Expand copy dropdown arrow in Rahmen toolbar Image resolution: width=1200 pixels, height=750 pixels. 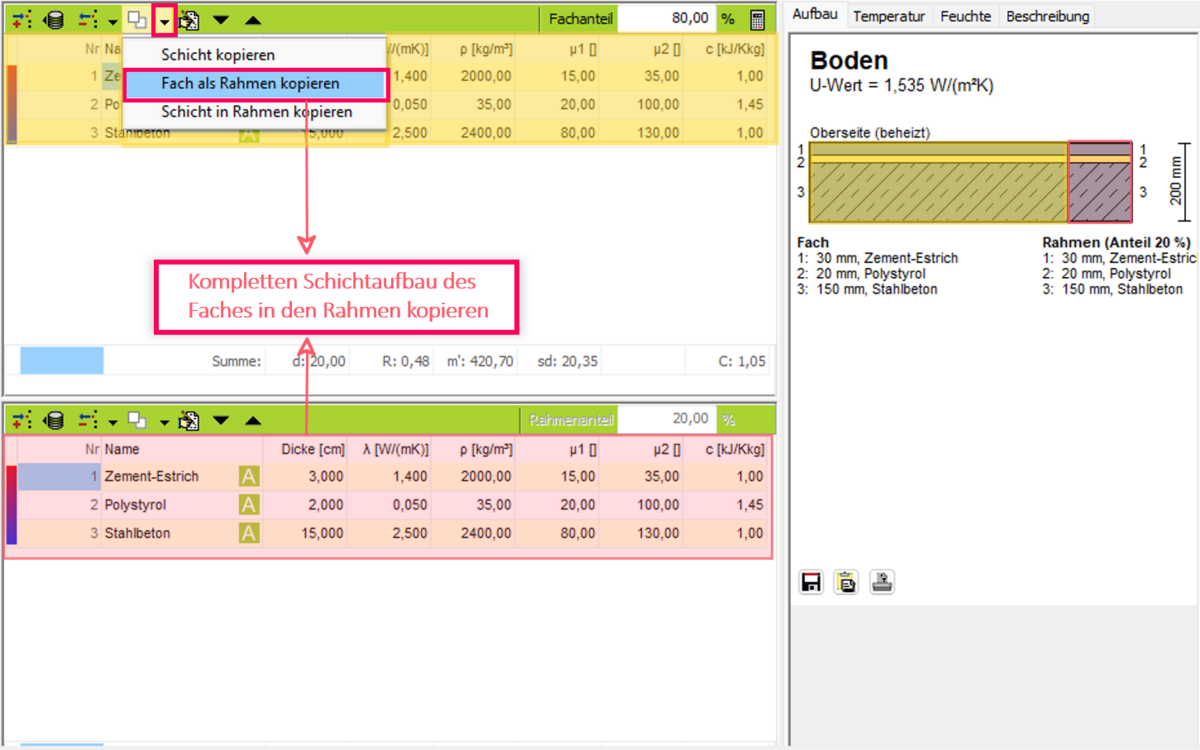[165, 422]
